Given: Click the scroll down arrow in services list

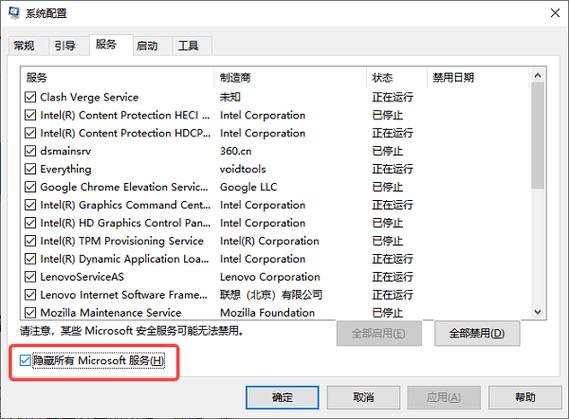Looking at the screenshot, I should [x=538, y=312].
